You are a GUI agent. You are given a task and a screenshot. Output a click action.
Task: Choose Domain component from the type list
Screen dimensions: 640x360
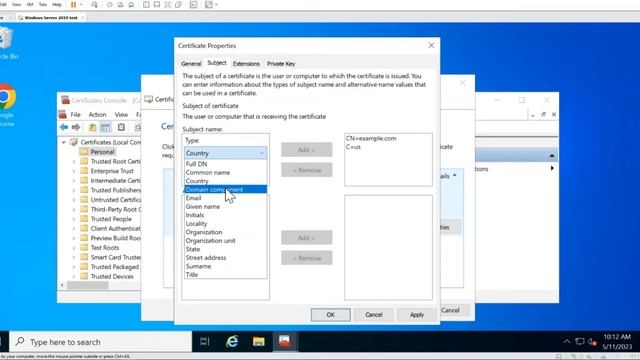pyautogui.click(x=225, y=189)
